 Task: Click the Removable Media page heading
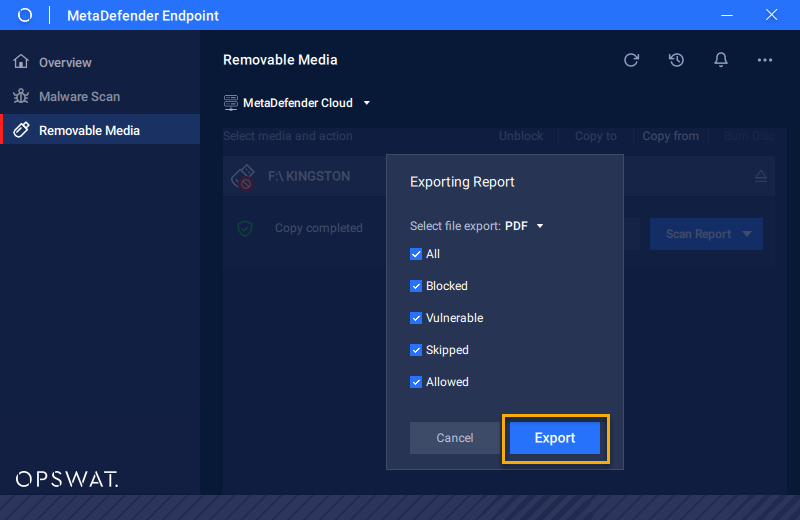point(280,60)
